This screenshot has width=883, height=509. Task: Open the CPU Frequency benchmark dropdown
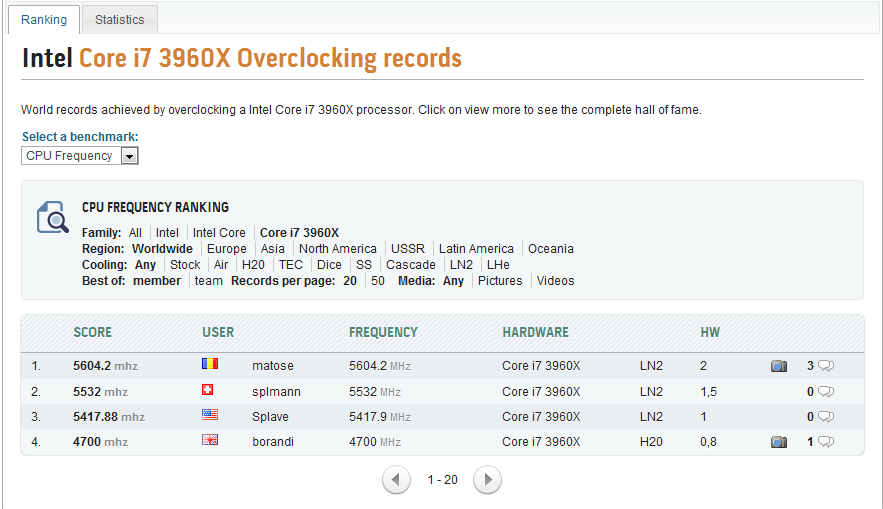click(x=129, y=156)
